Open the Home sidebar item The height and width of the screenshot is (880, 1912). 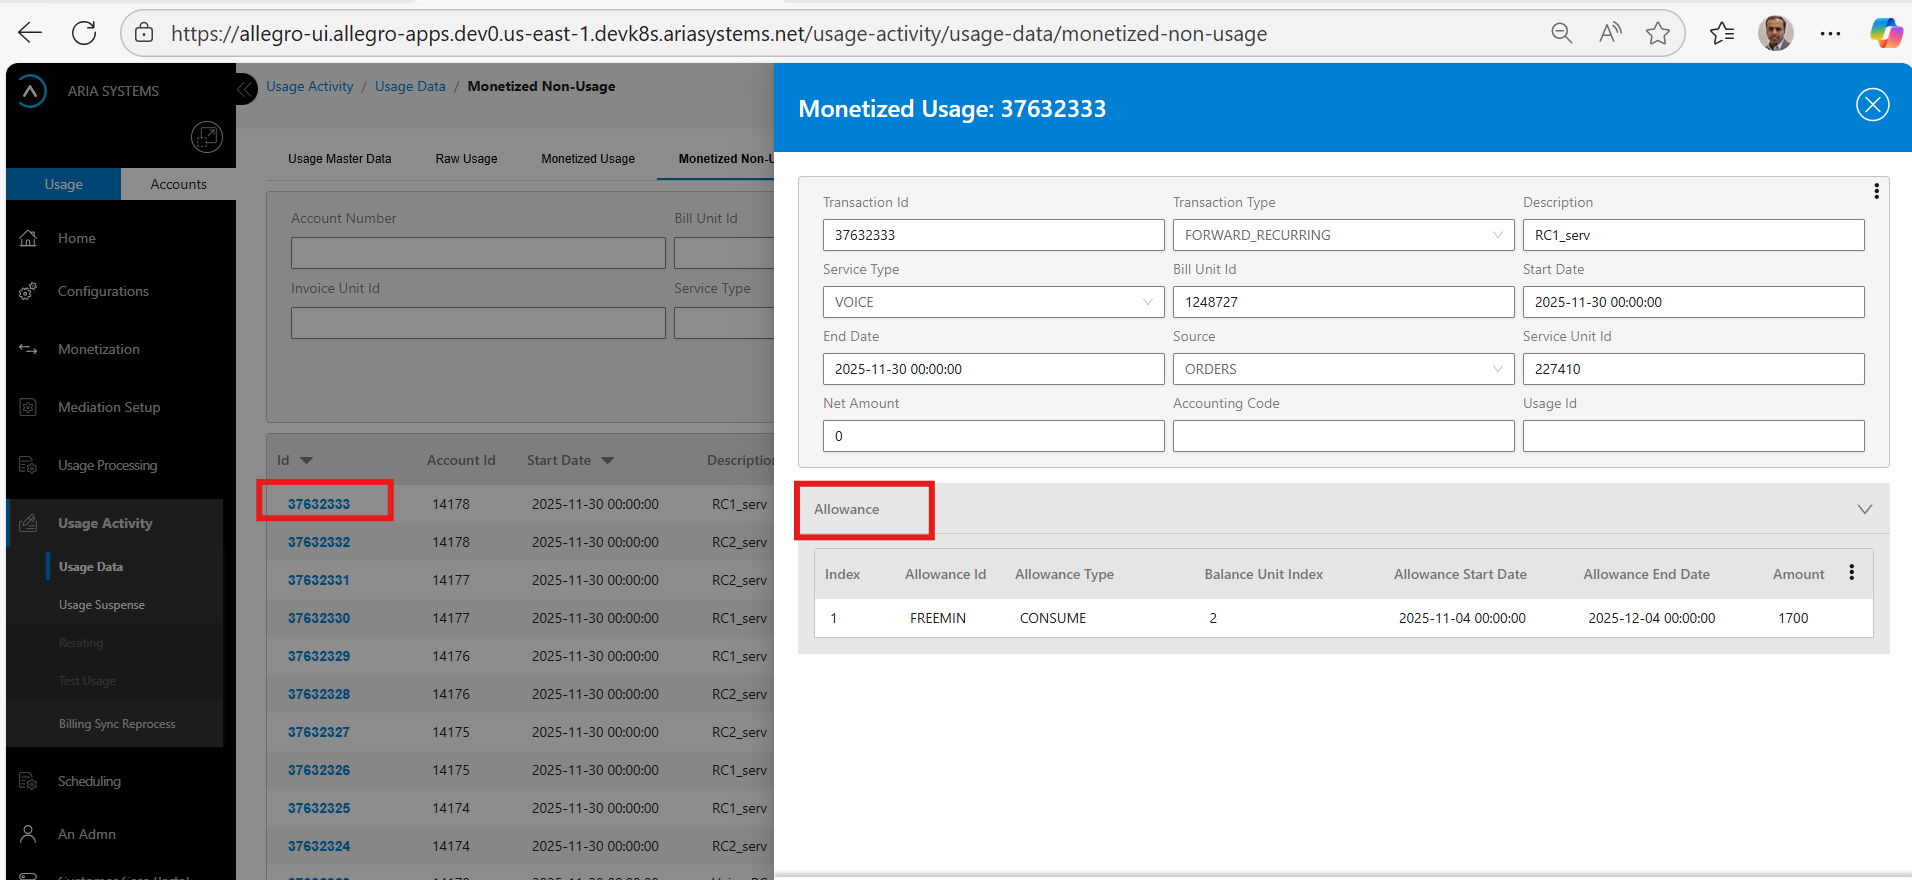click(77, 238)
